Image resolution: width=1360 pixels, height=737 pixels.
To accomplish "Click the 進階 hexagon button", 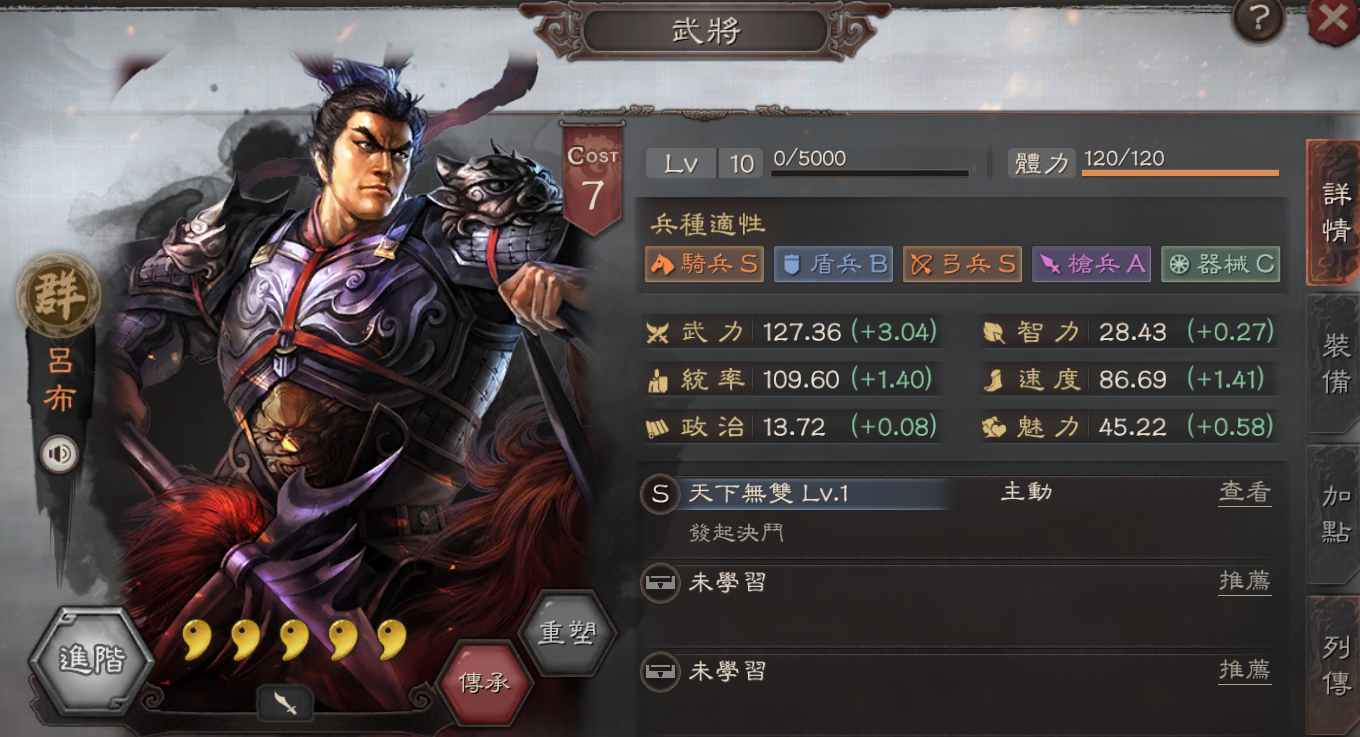I will pyautogui.click(x=91, y=661).
